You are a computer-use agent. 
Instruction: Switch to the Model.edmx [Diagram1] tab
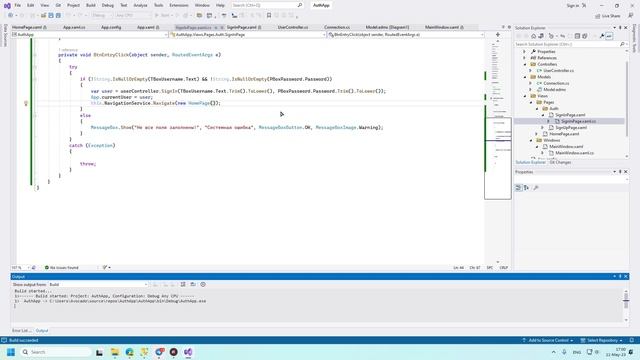387,27
